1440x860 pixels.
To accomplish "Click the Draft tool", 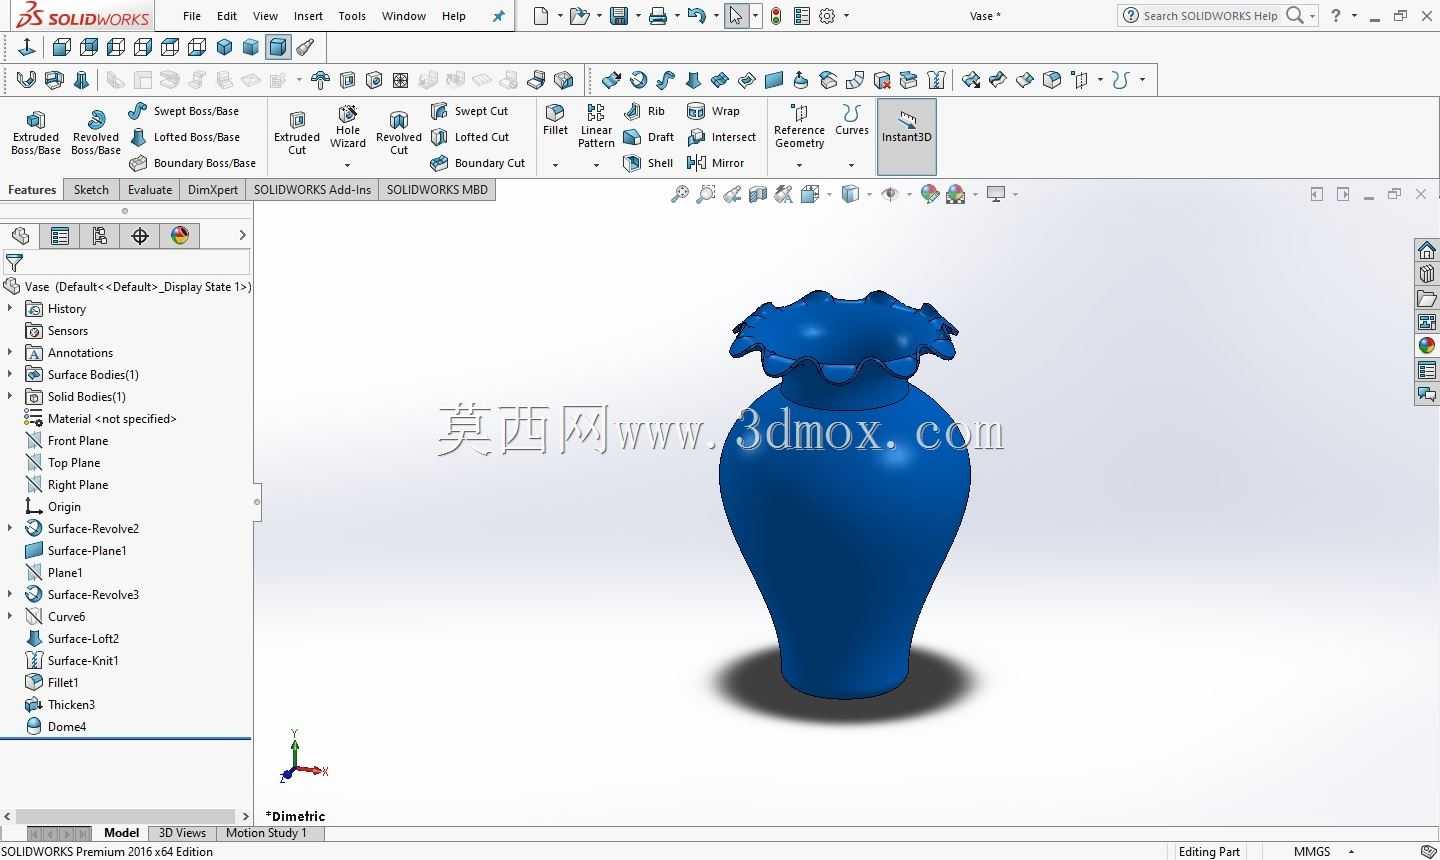I will (x=648, y=137).
